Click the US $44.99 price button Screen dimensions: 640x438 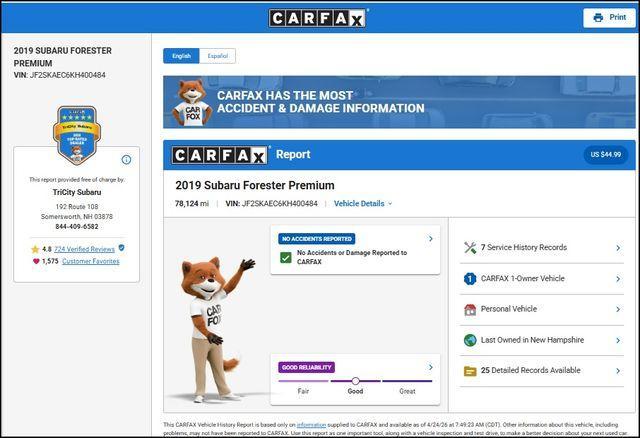[606, 155]
